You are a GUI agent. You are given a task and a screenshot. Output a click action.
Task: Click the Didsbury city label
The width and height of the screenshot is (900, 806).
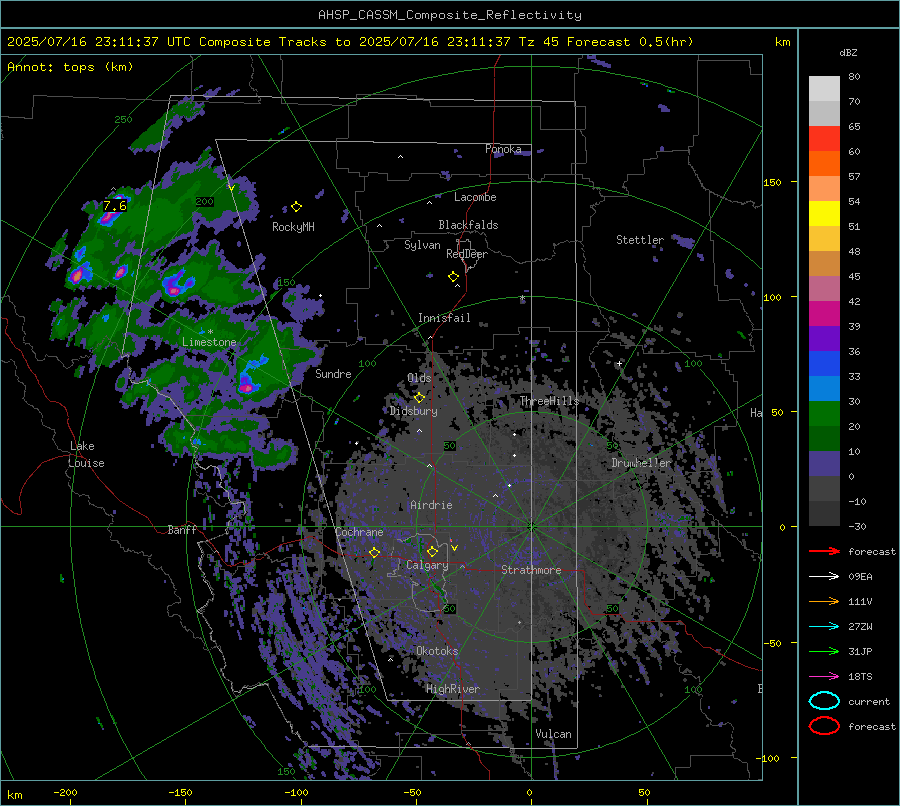pos(413,411)
